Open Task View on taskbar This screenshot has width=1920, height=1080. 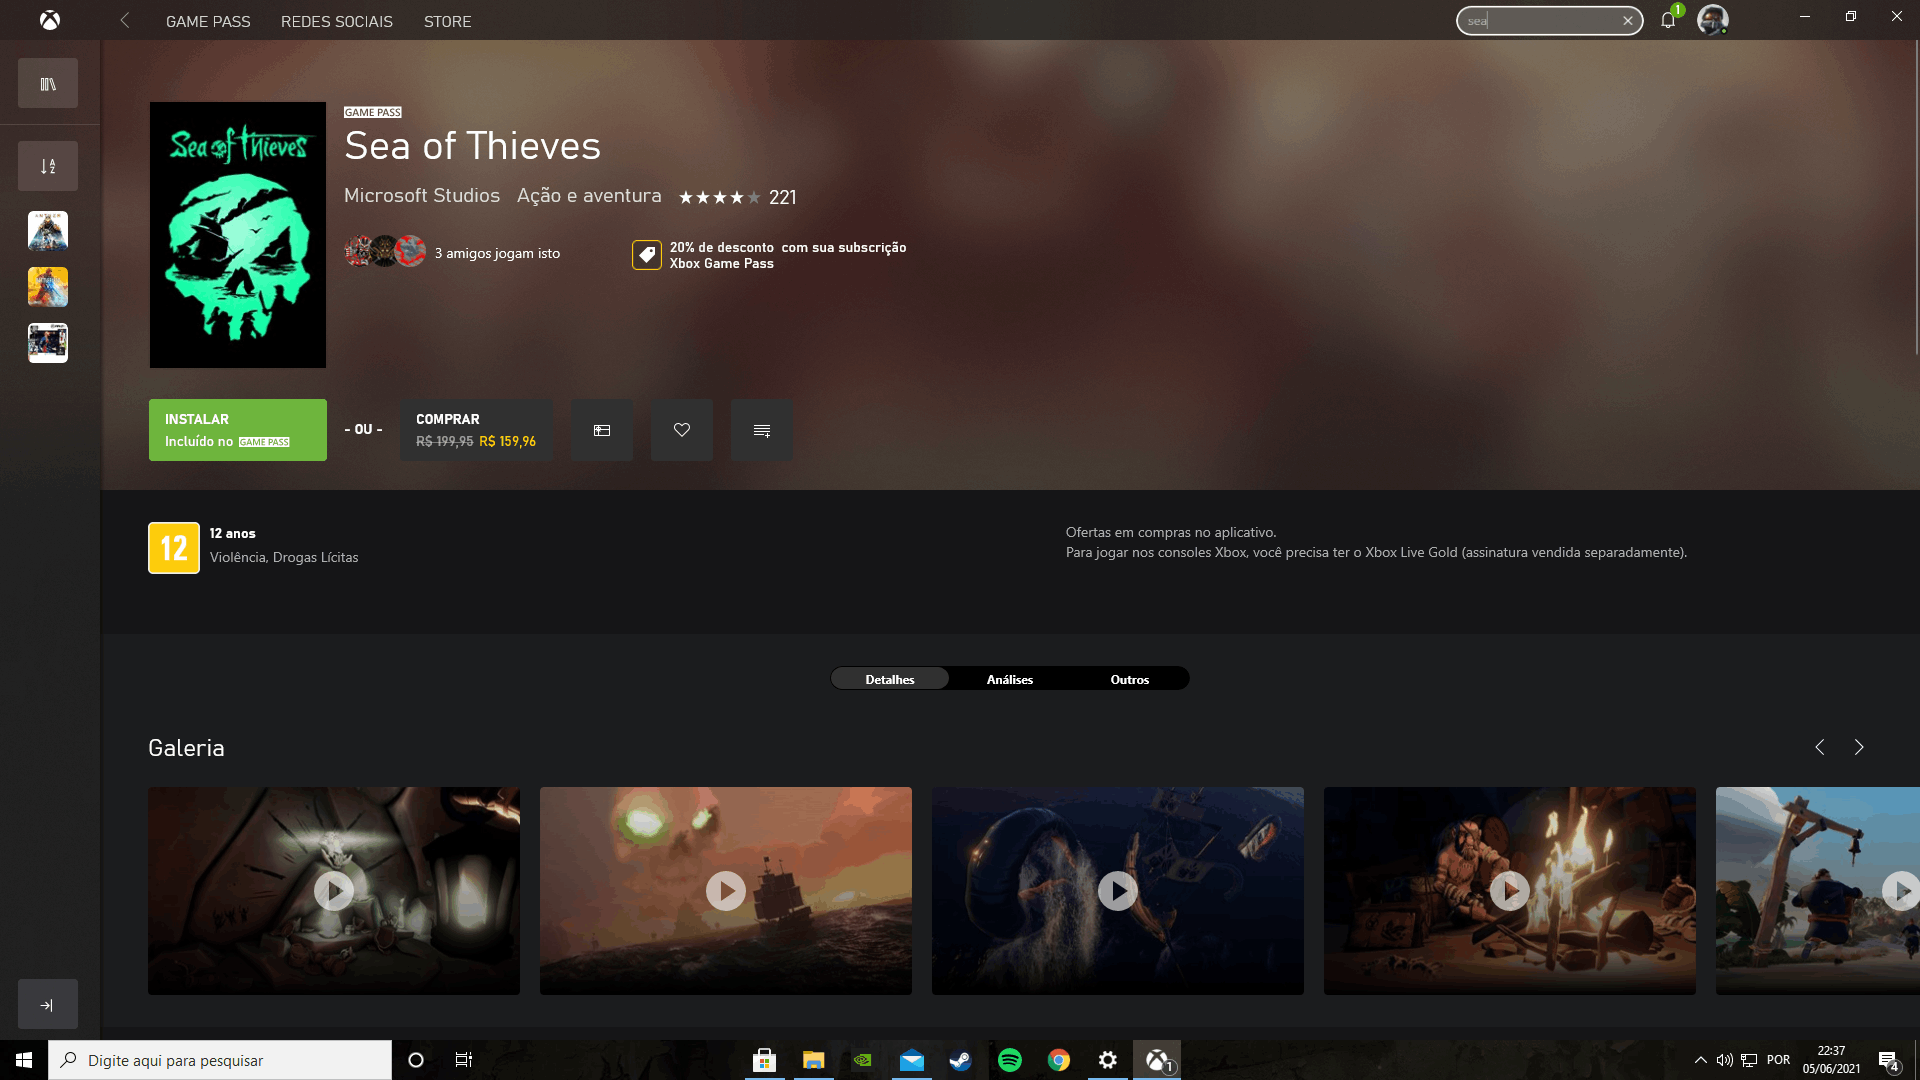pyautogui.click(x=464, y=1060)
